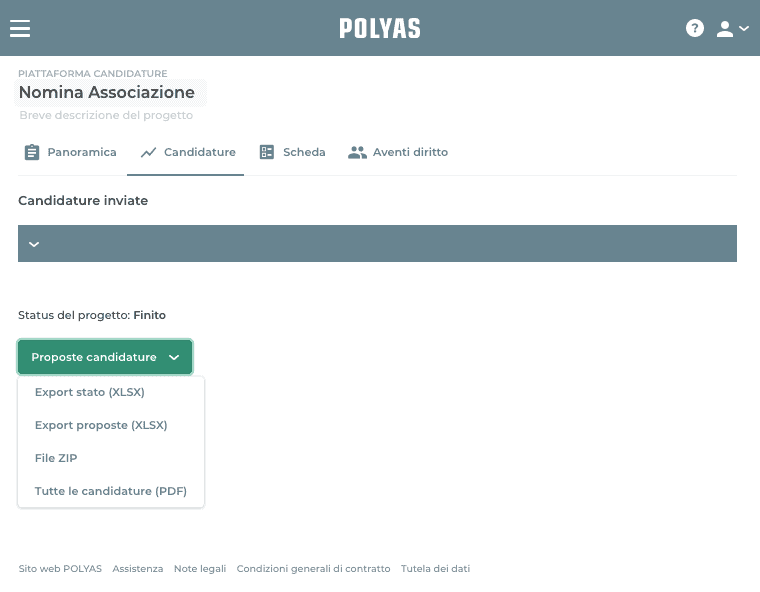Choose Tutte le candidature (PDF)
760x592 pixels.
click(x=111, y=491)
